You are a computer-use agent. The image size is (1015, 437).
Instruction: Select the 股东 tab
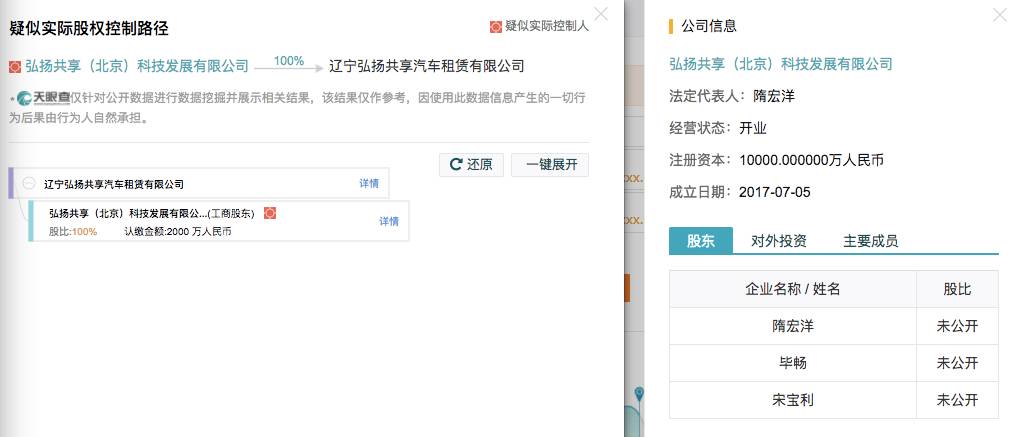[x=701, y=241]
